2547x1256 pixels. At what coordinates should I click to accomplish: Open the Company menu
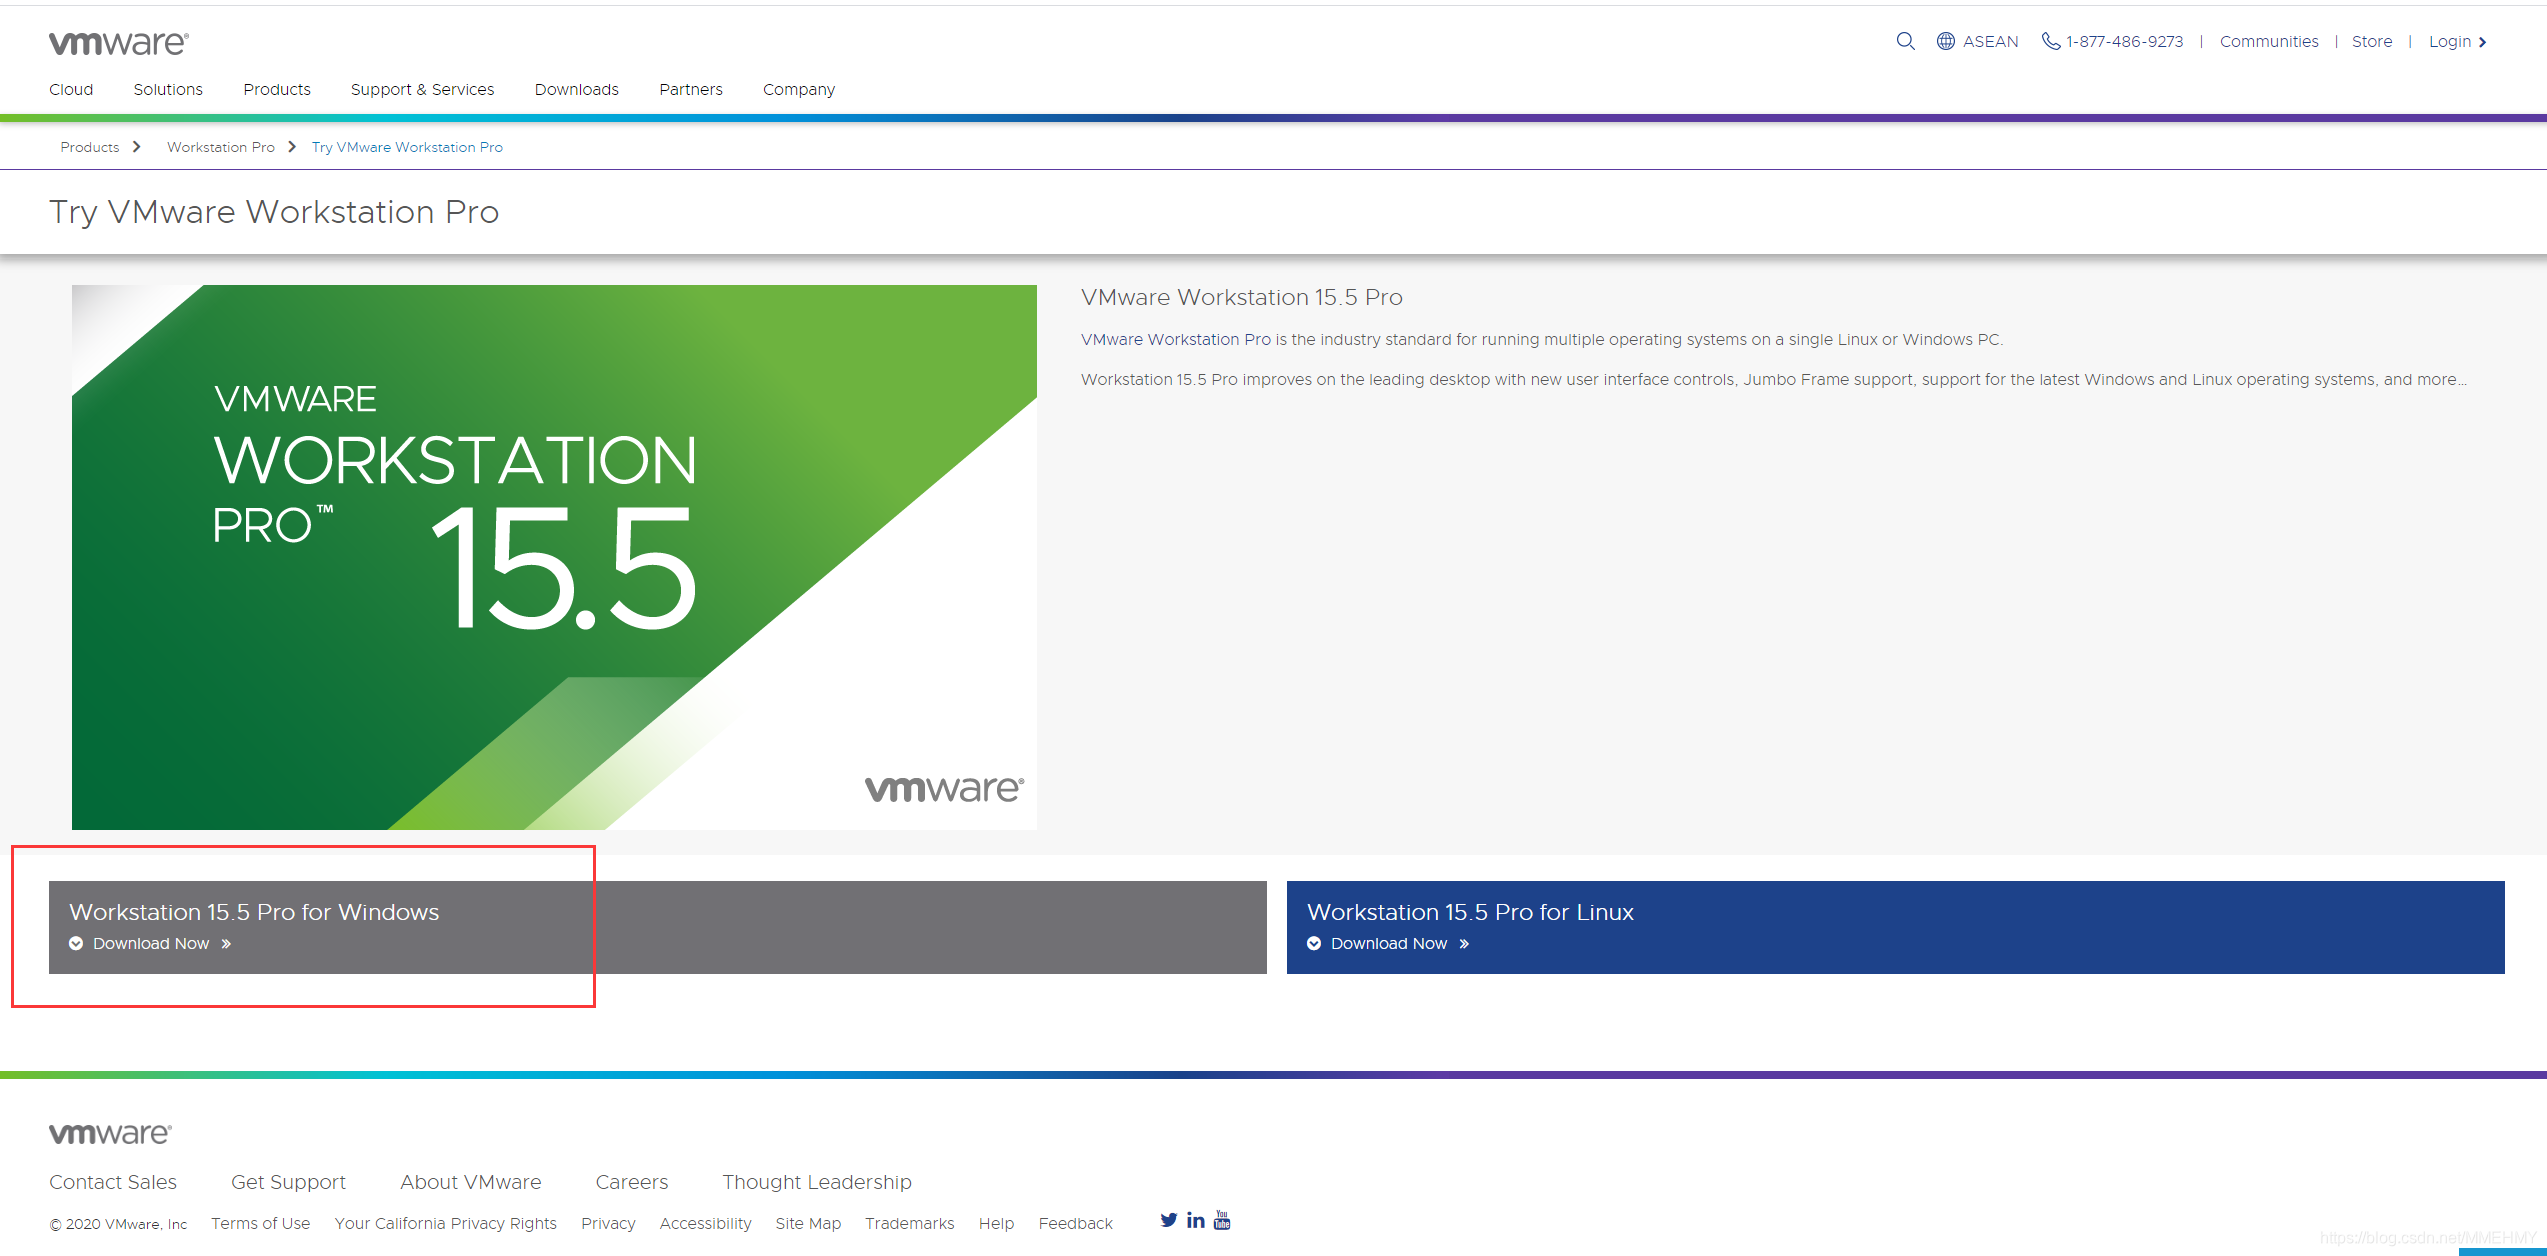[x=798, y=89]
